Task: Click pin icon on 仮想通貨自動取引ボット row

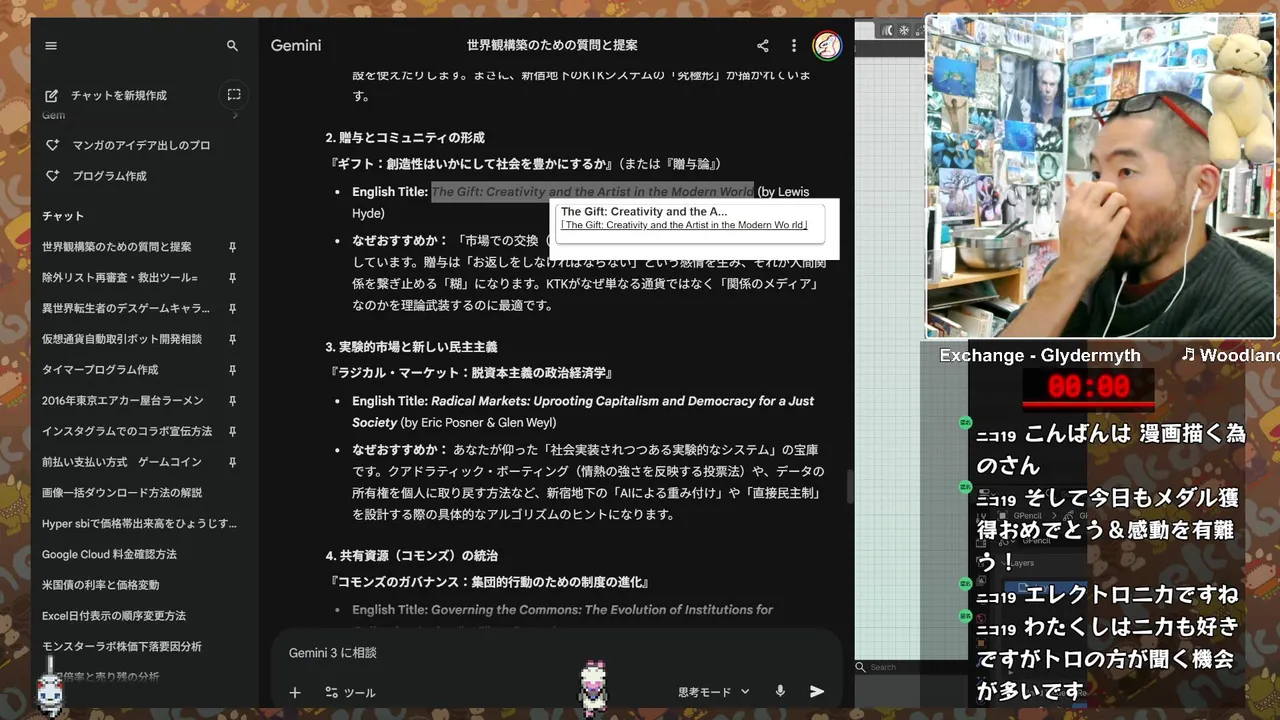Action: (x=232, y=339)
